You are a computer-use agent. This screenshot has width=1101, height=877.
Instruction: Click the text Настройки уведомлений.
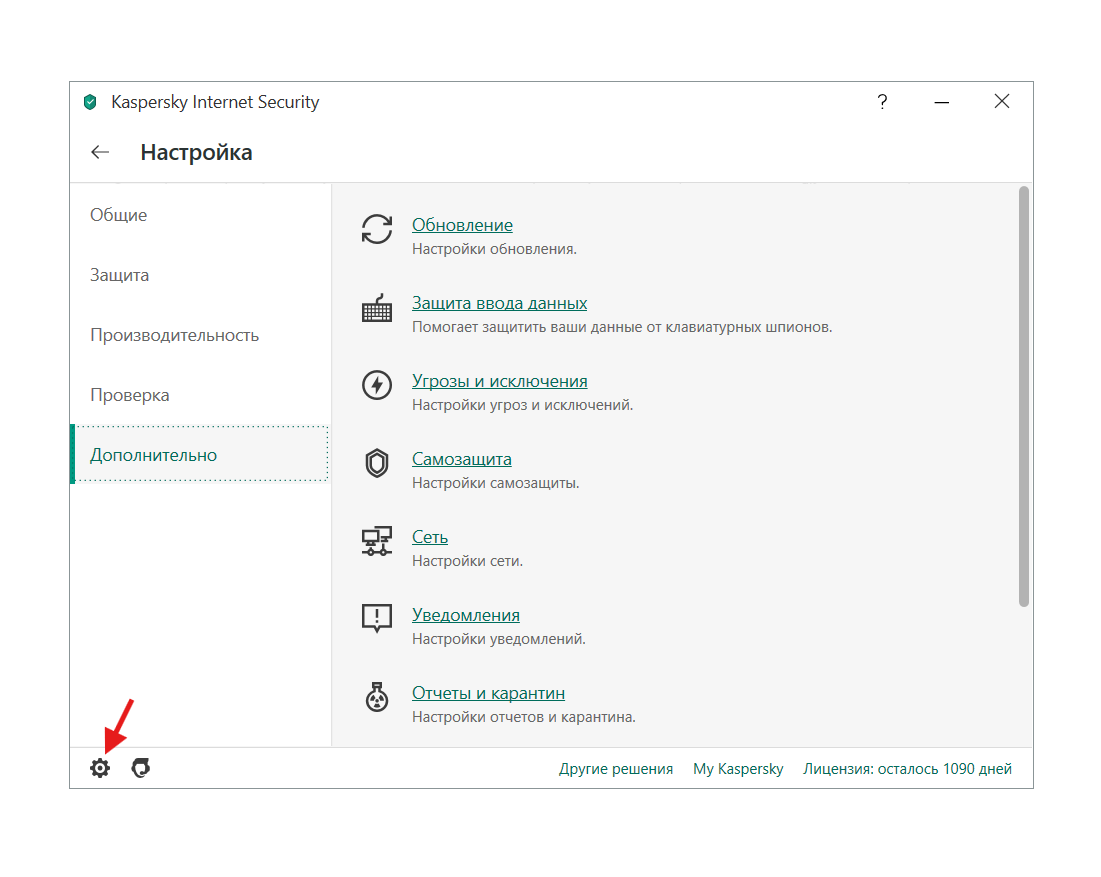499,639
